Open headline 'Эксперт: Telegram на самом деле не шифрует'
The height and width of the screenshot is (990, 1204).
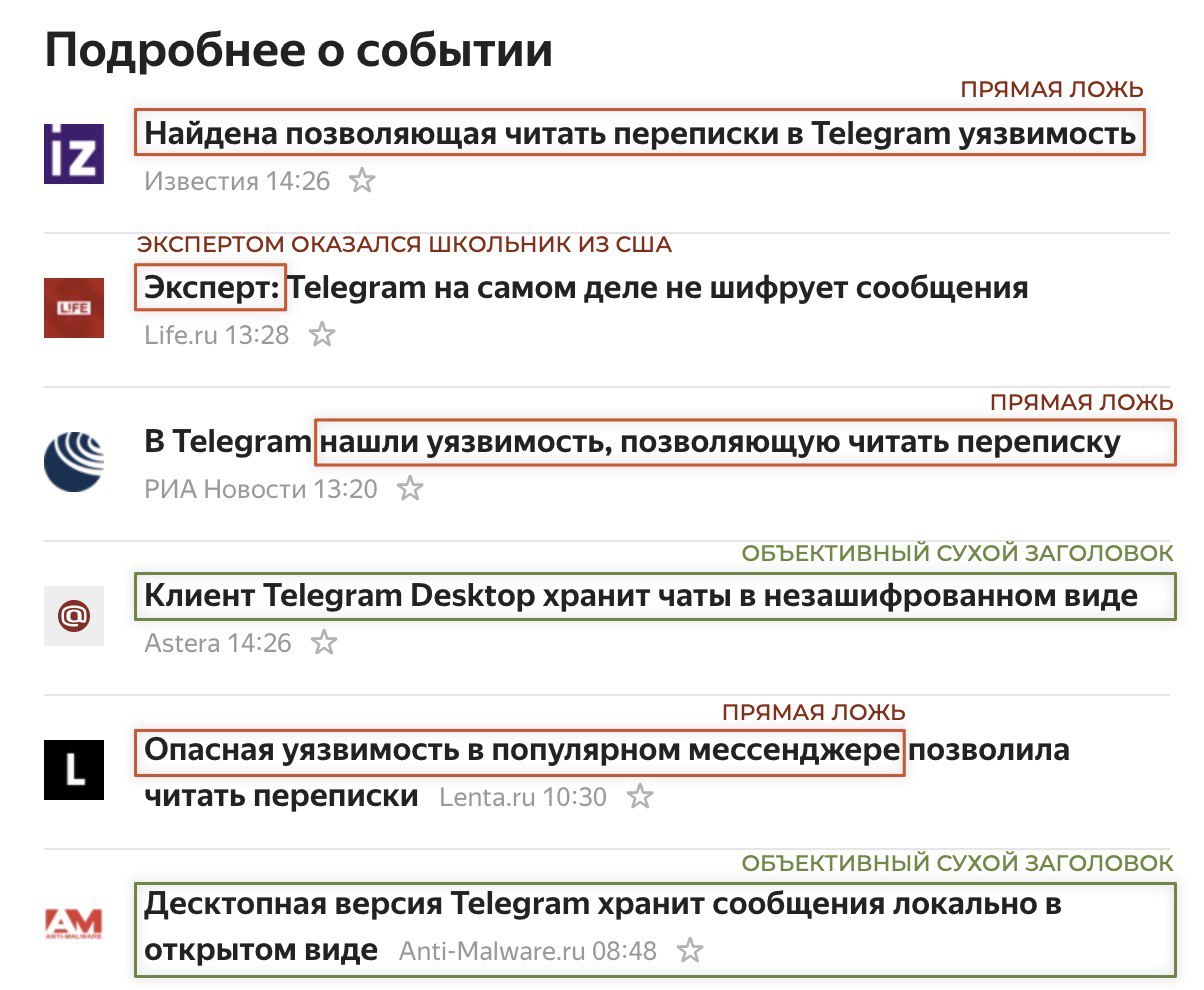pyautogui.click(x=586, y=288)
